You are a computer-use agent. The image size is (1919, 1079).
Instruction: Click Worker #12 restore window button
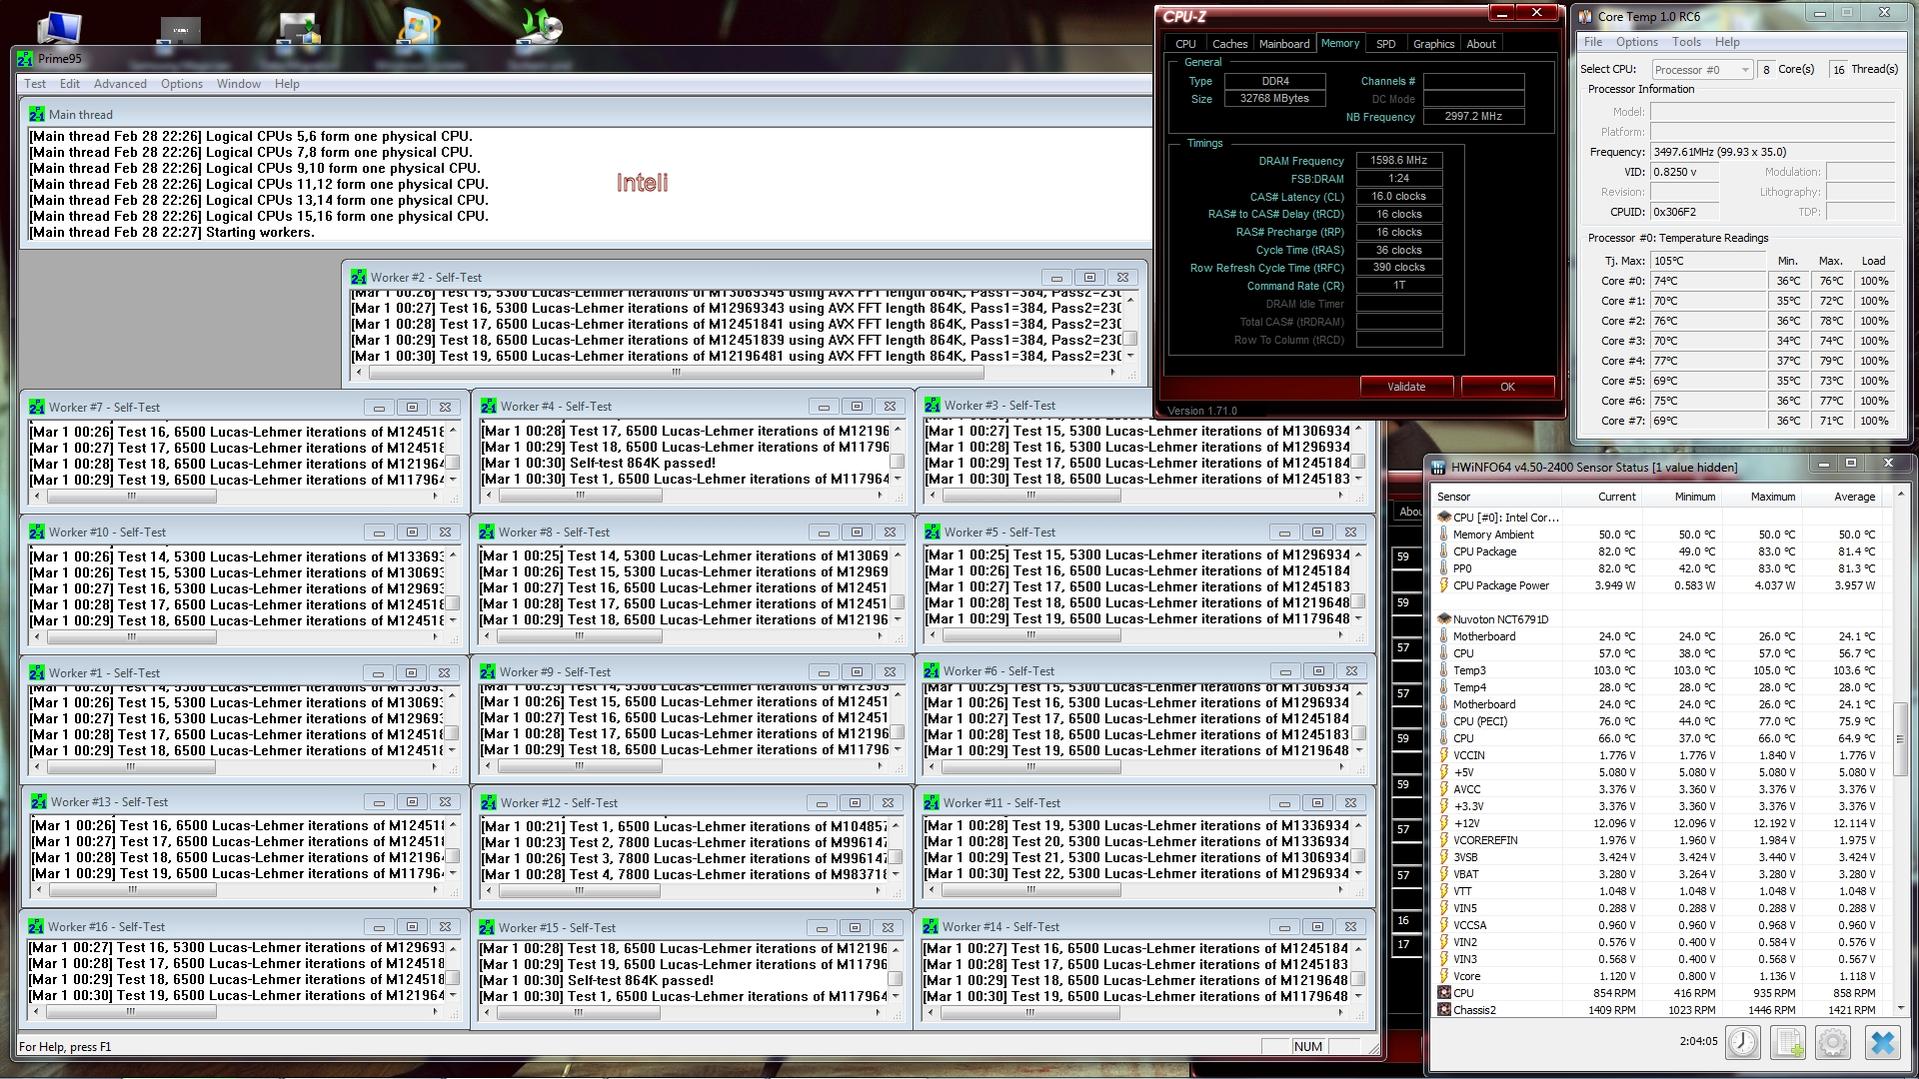point(854,803)
